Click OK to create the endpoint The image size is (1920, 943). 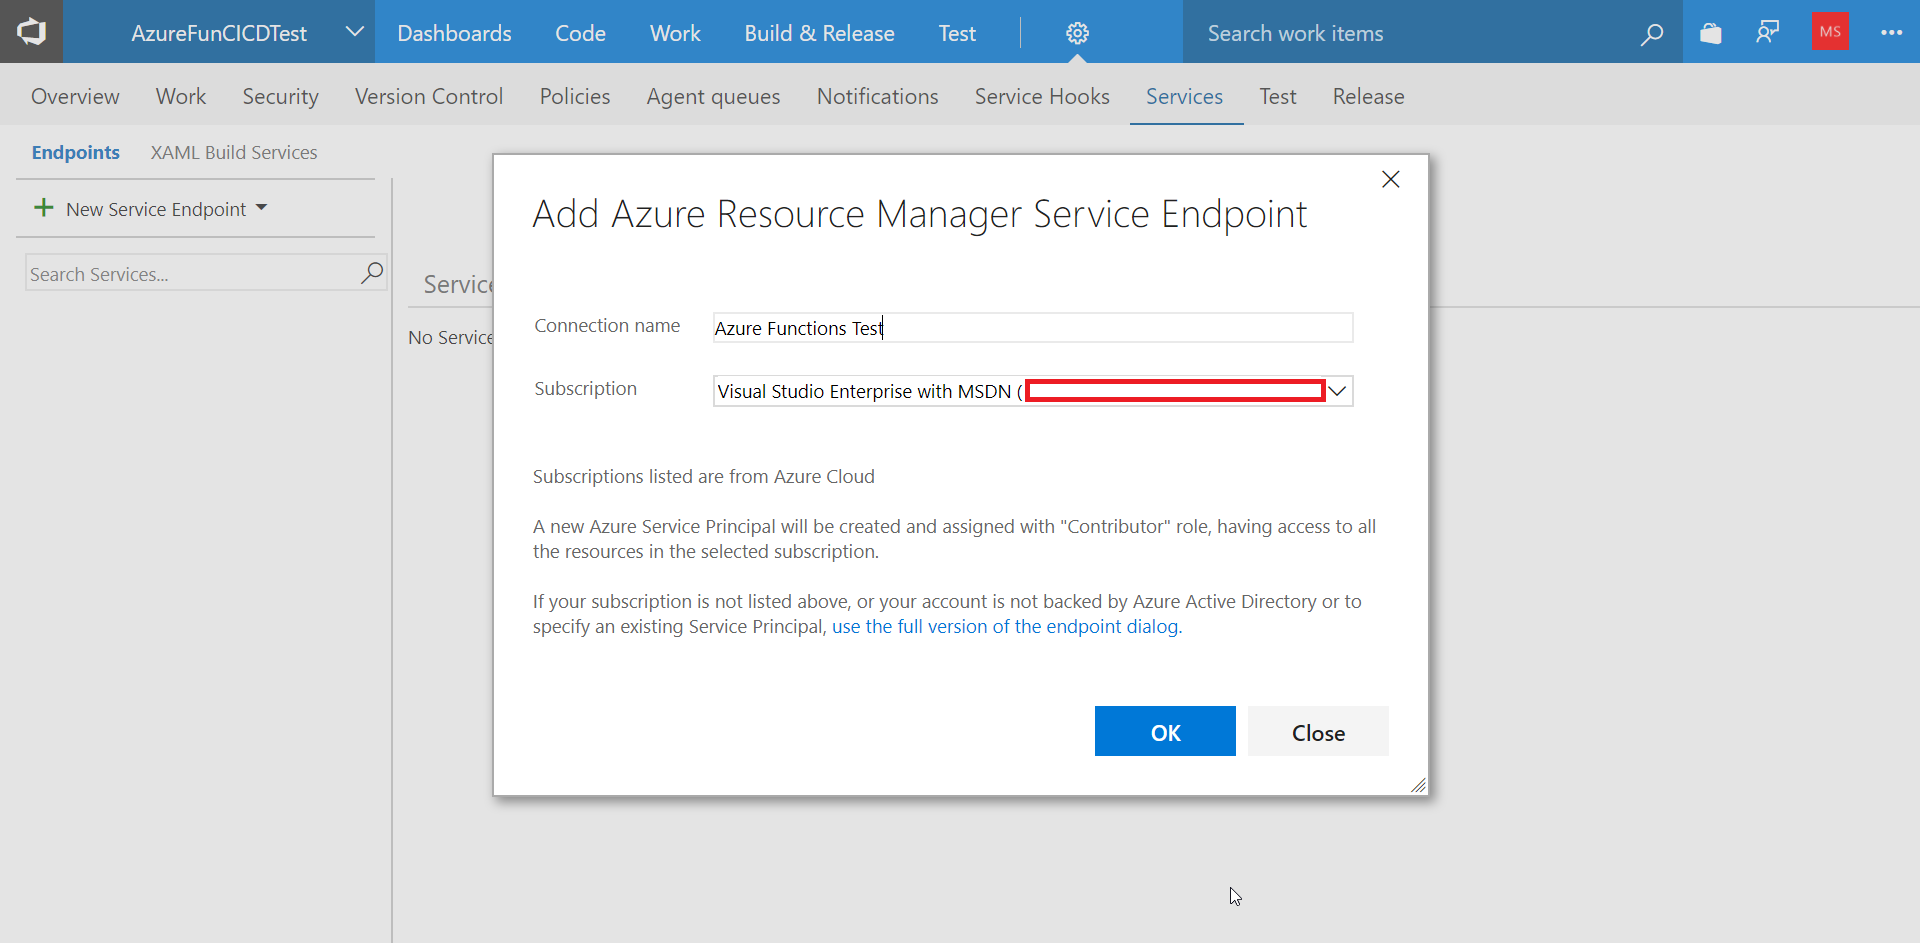pos(1165,731)
